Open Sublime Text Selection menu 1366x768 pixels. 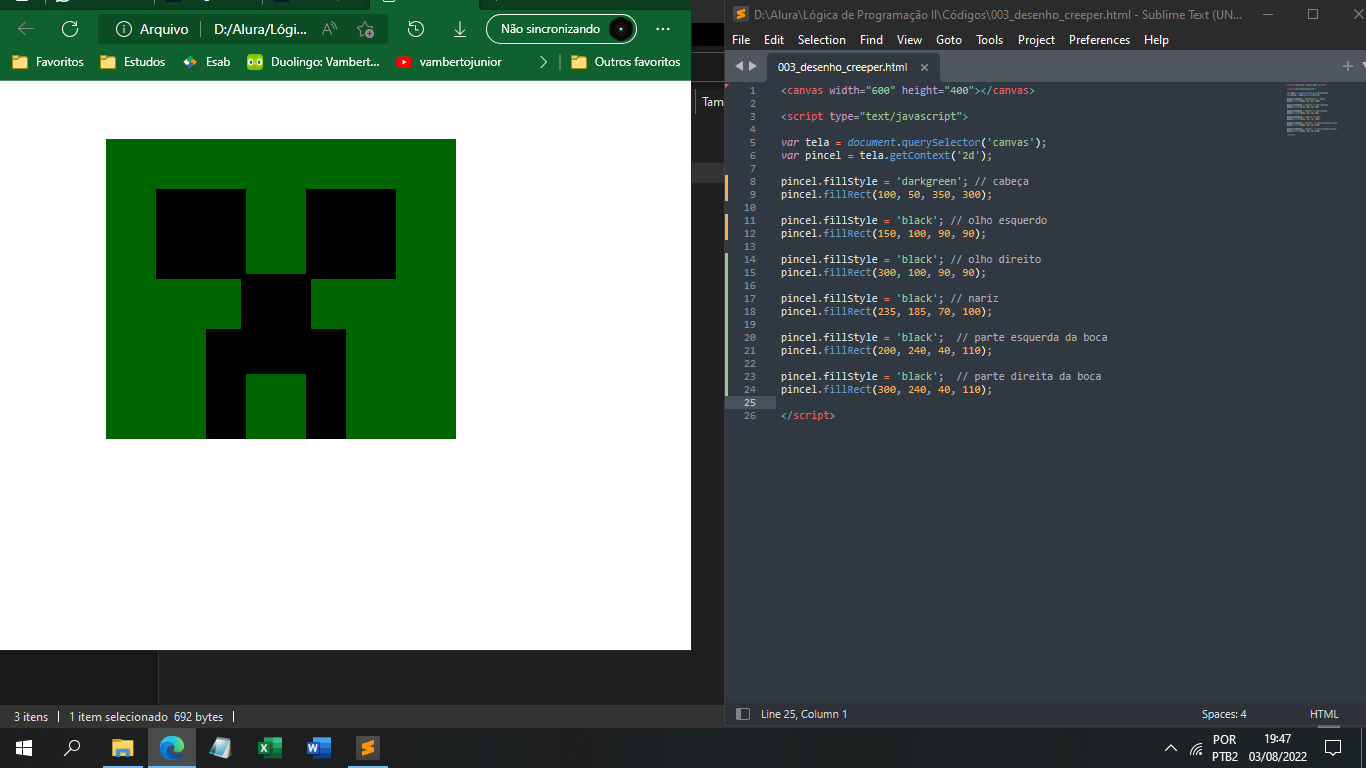click(x=822, y=40)
